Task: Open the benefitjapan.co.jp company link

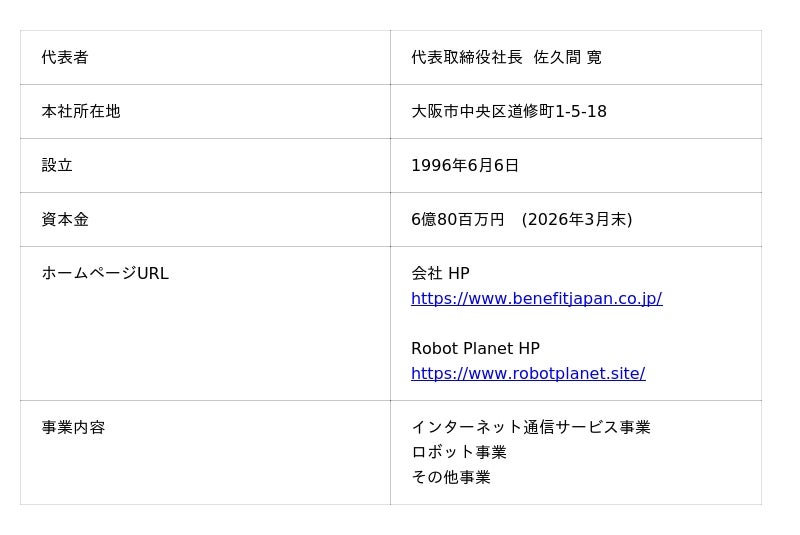Action: (537, 298)
